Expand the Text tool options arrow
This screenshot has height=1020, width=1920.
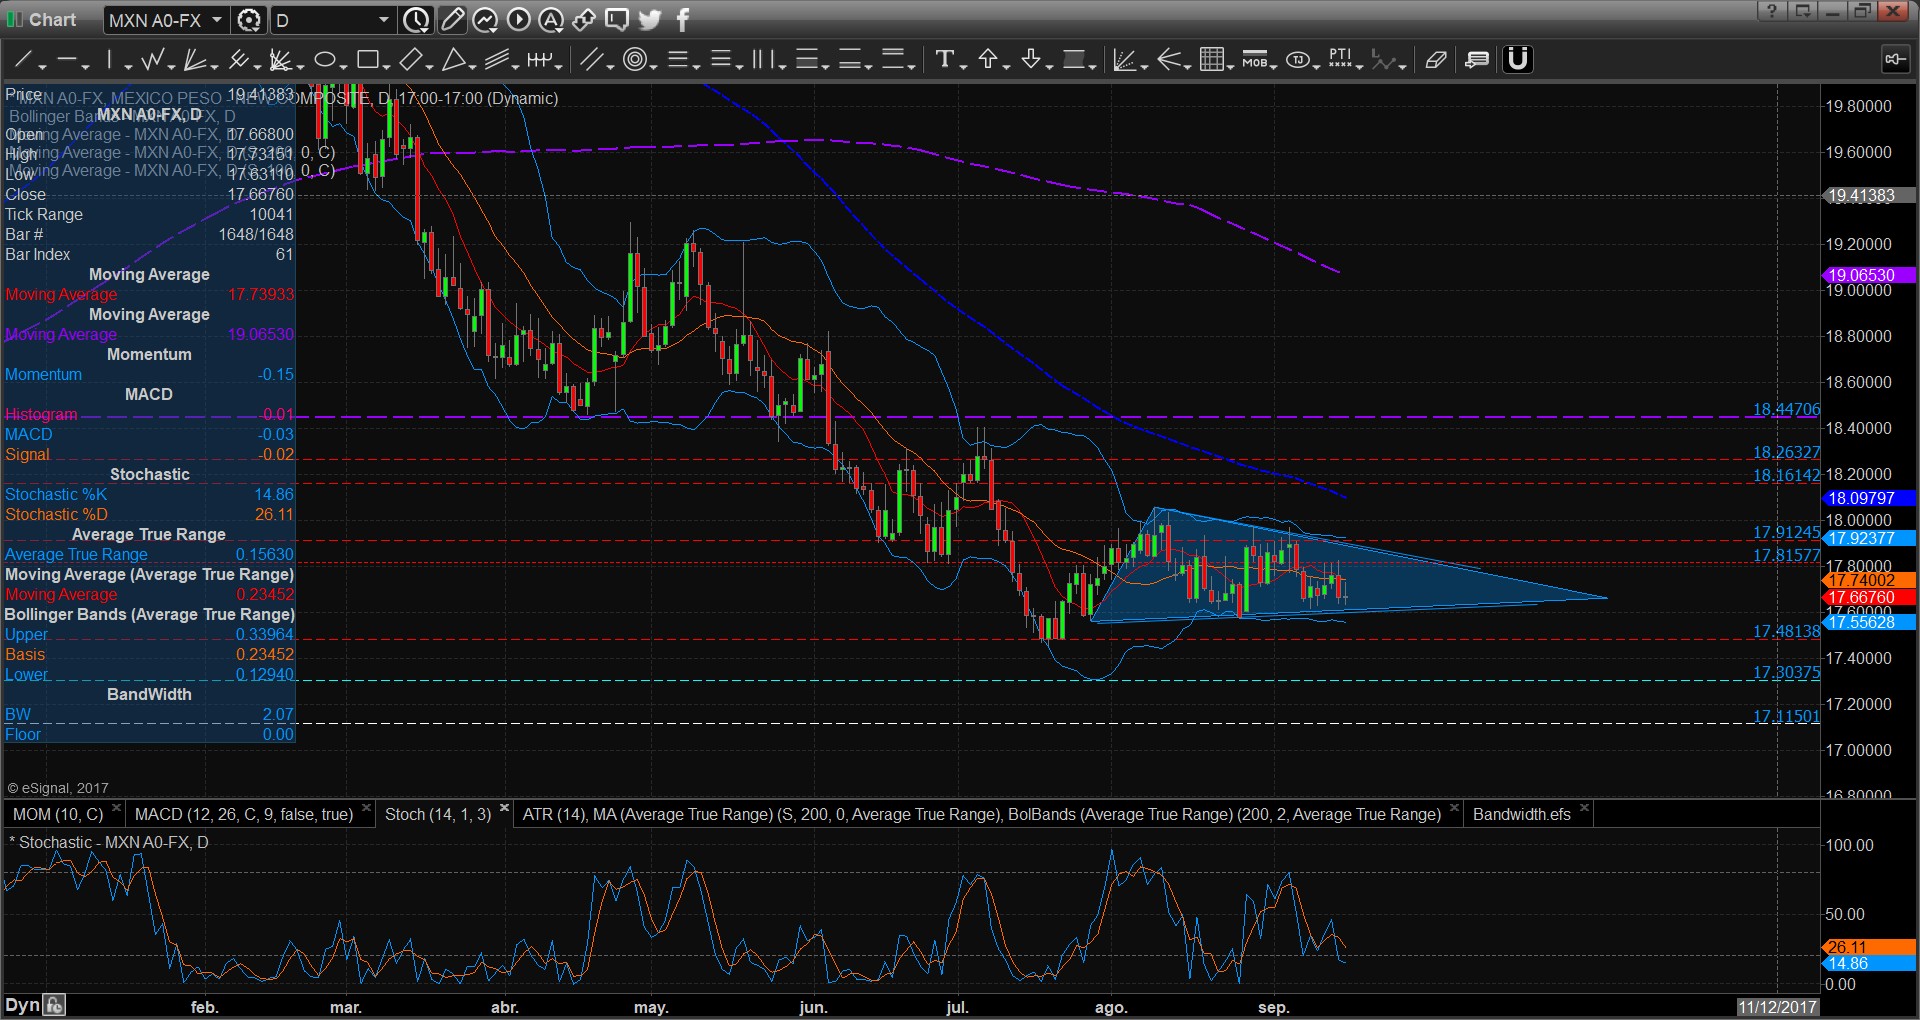[x=963, y=66]
